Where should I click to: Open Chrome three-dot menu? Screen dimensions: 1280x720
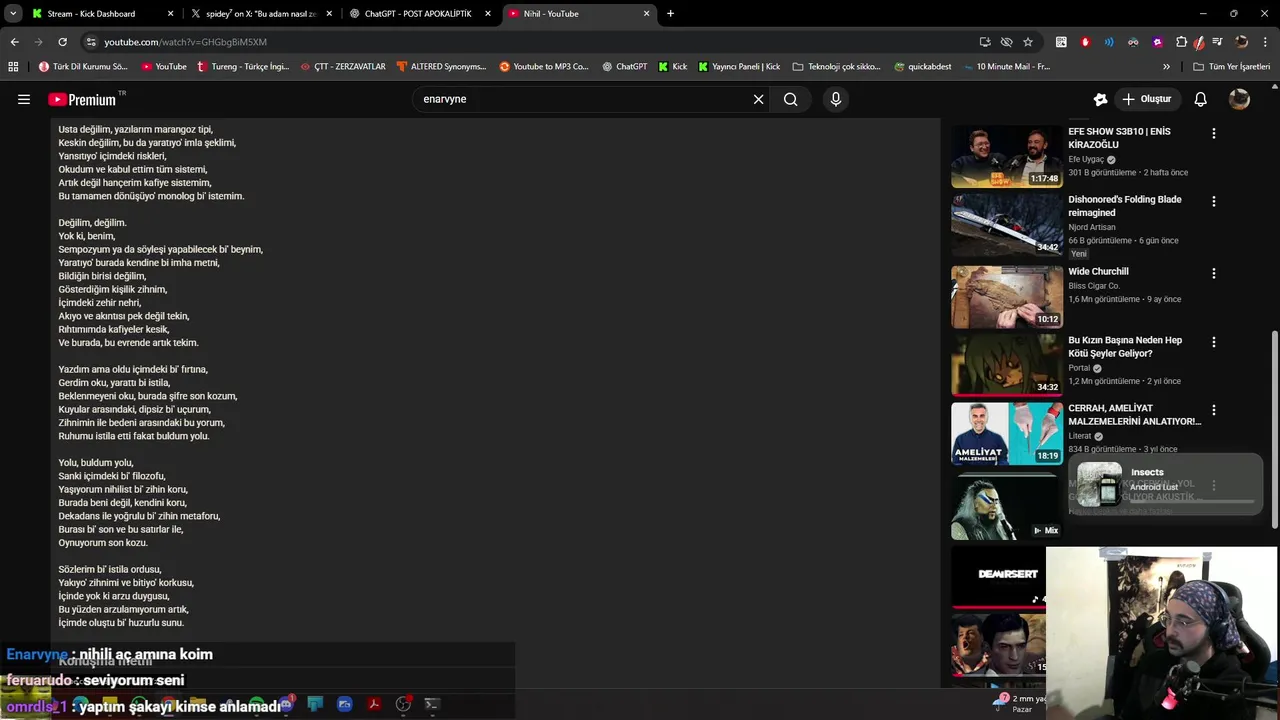(1265, 42)
